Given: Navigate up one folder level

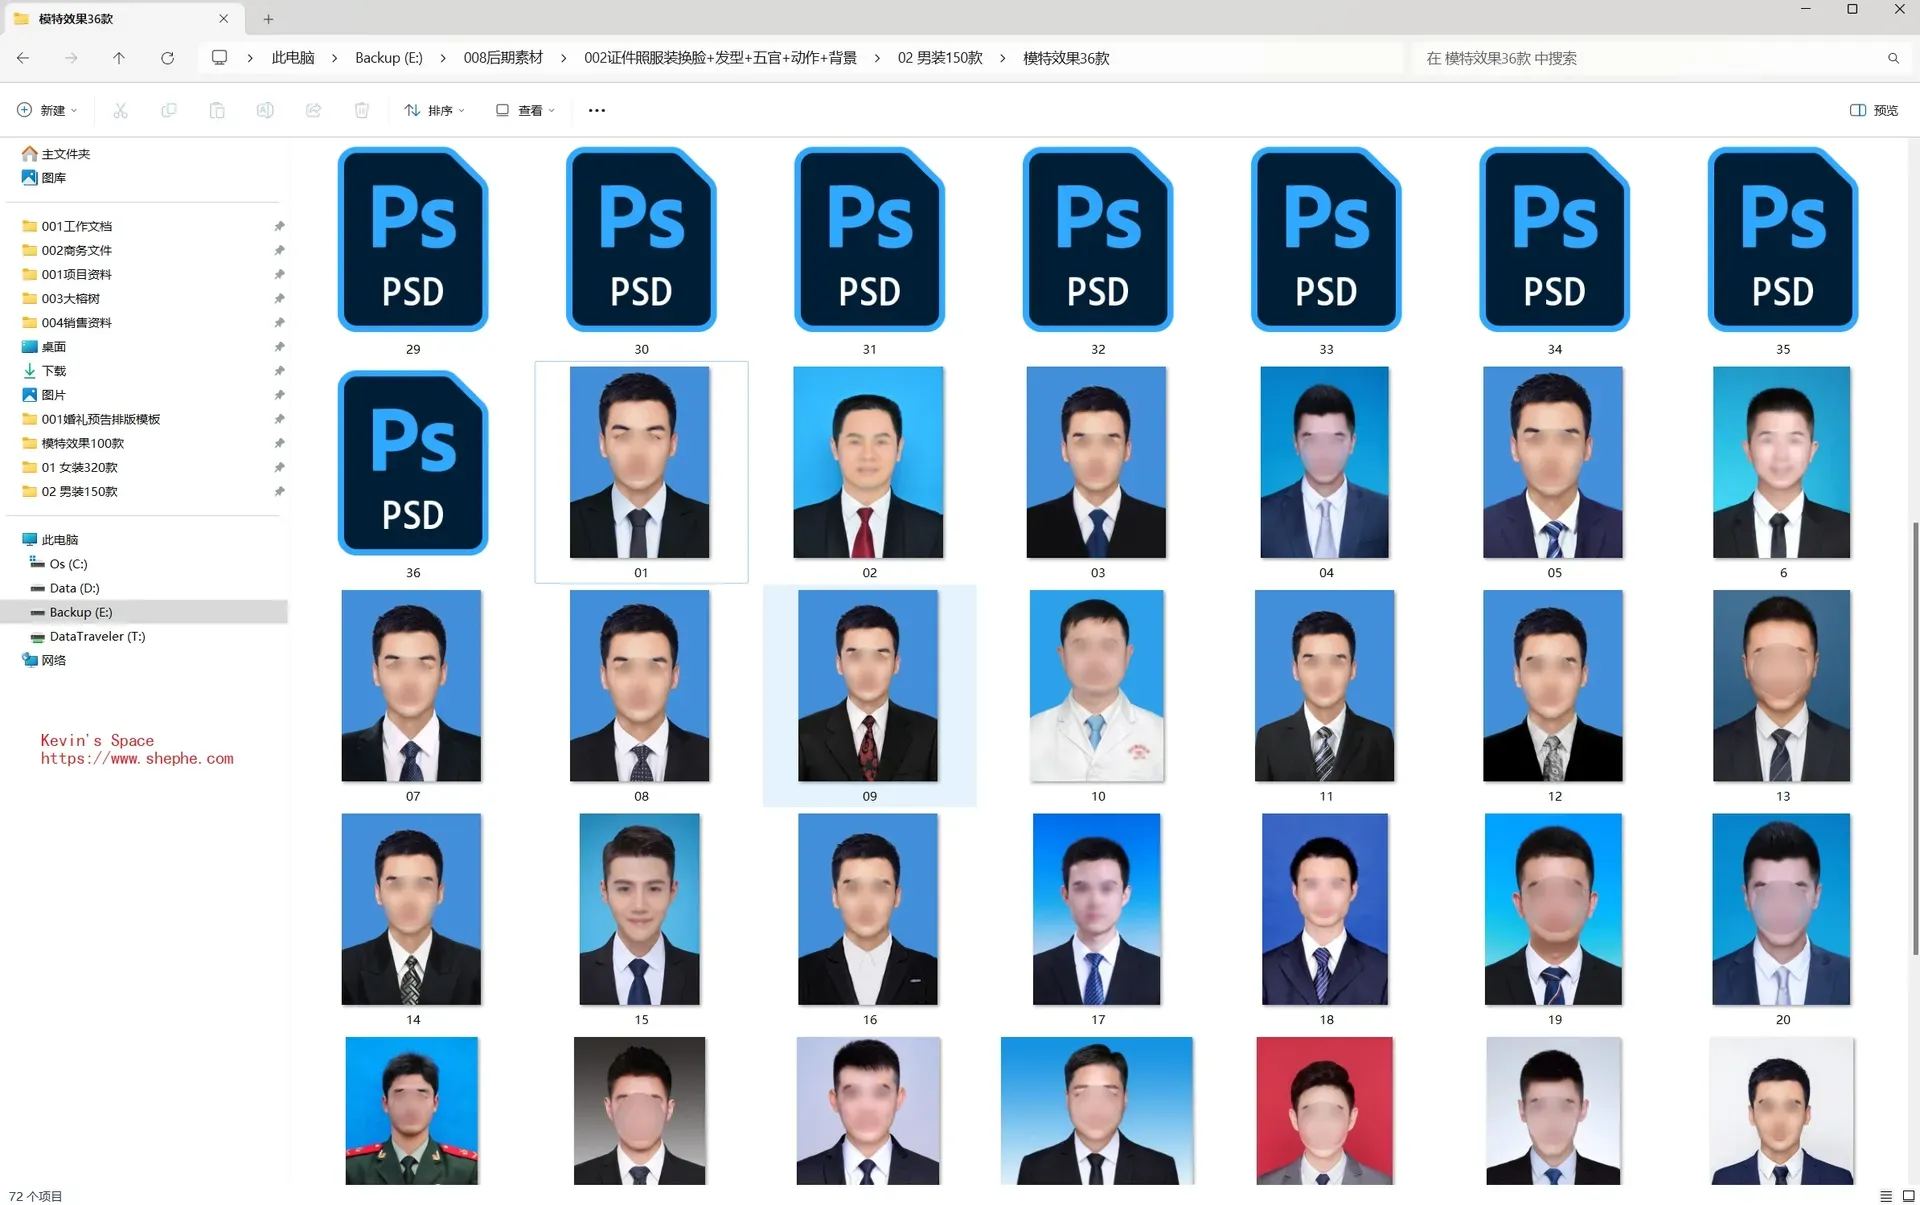Looking at the screenshot, I should point(119,58).
